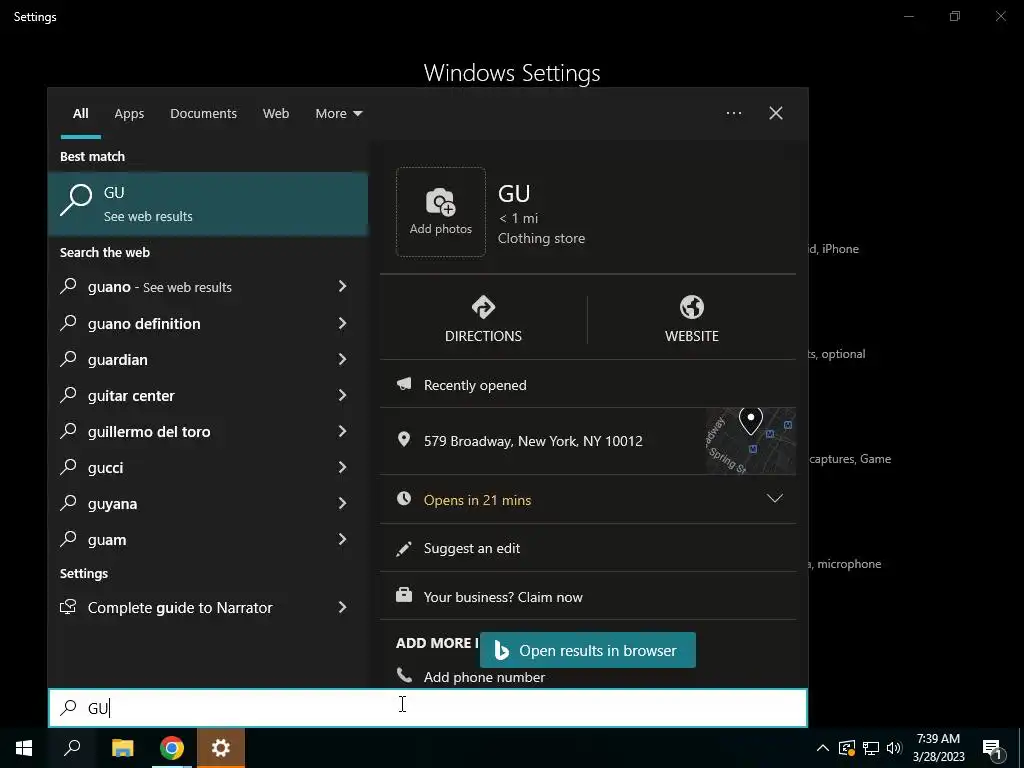Screen dimensions: 1024x768
Task: Show hidden system tray icons
Action: tap(823, 748)
